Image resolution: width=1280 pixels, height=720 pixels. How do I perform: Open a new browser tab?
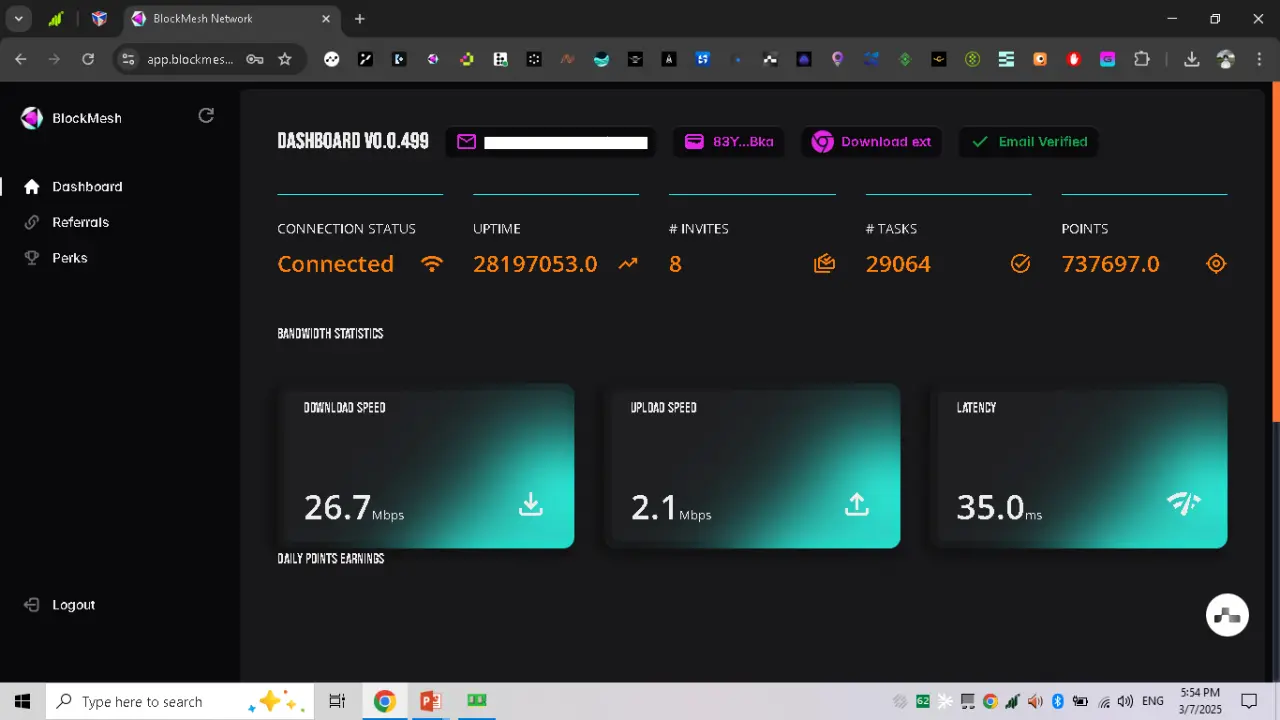click(360, 19)
